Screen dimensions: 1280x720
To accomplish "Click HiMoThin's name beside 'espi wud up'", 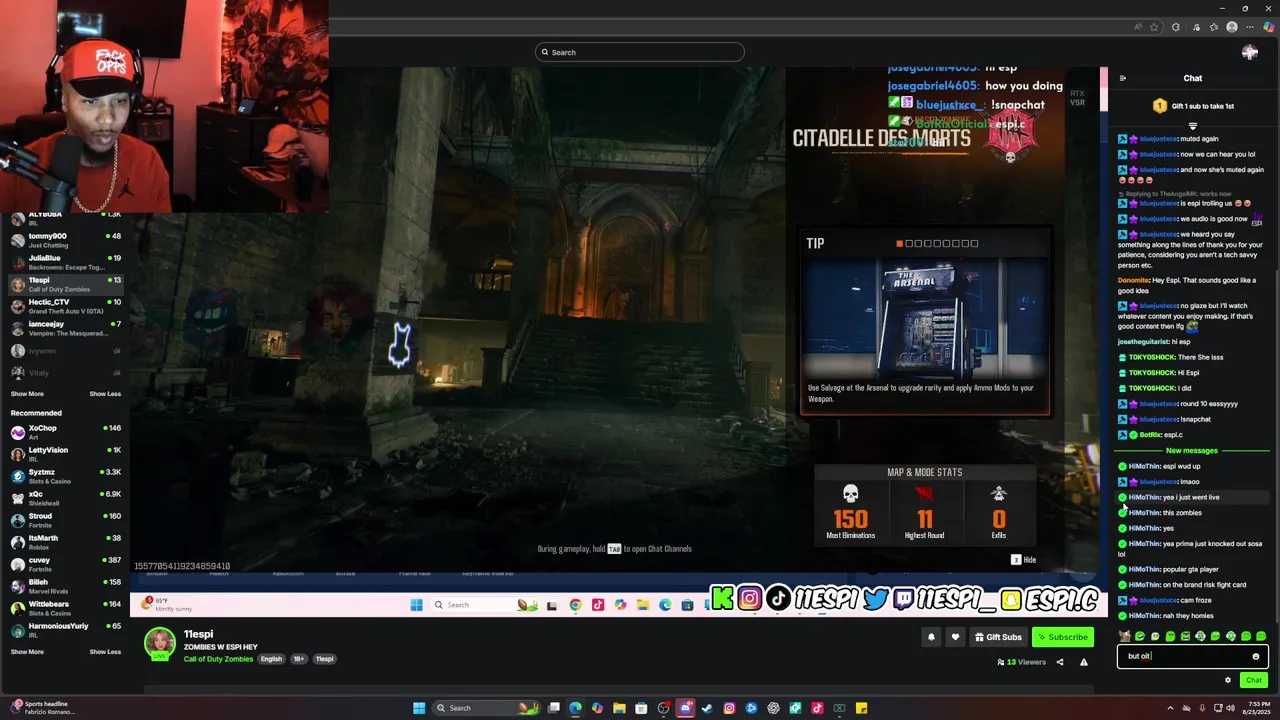I will [1144, 466].
